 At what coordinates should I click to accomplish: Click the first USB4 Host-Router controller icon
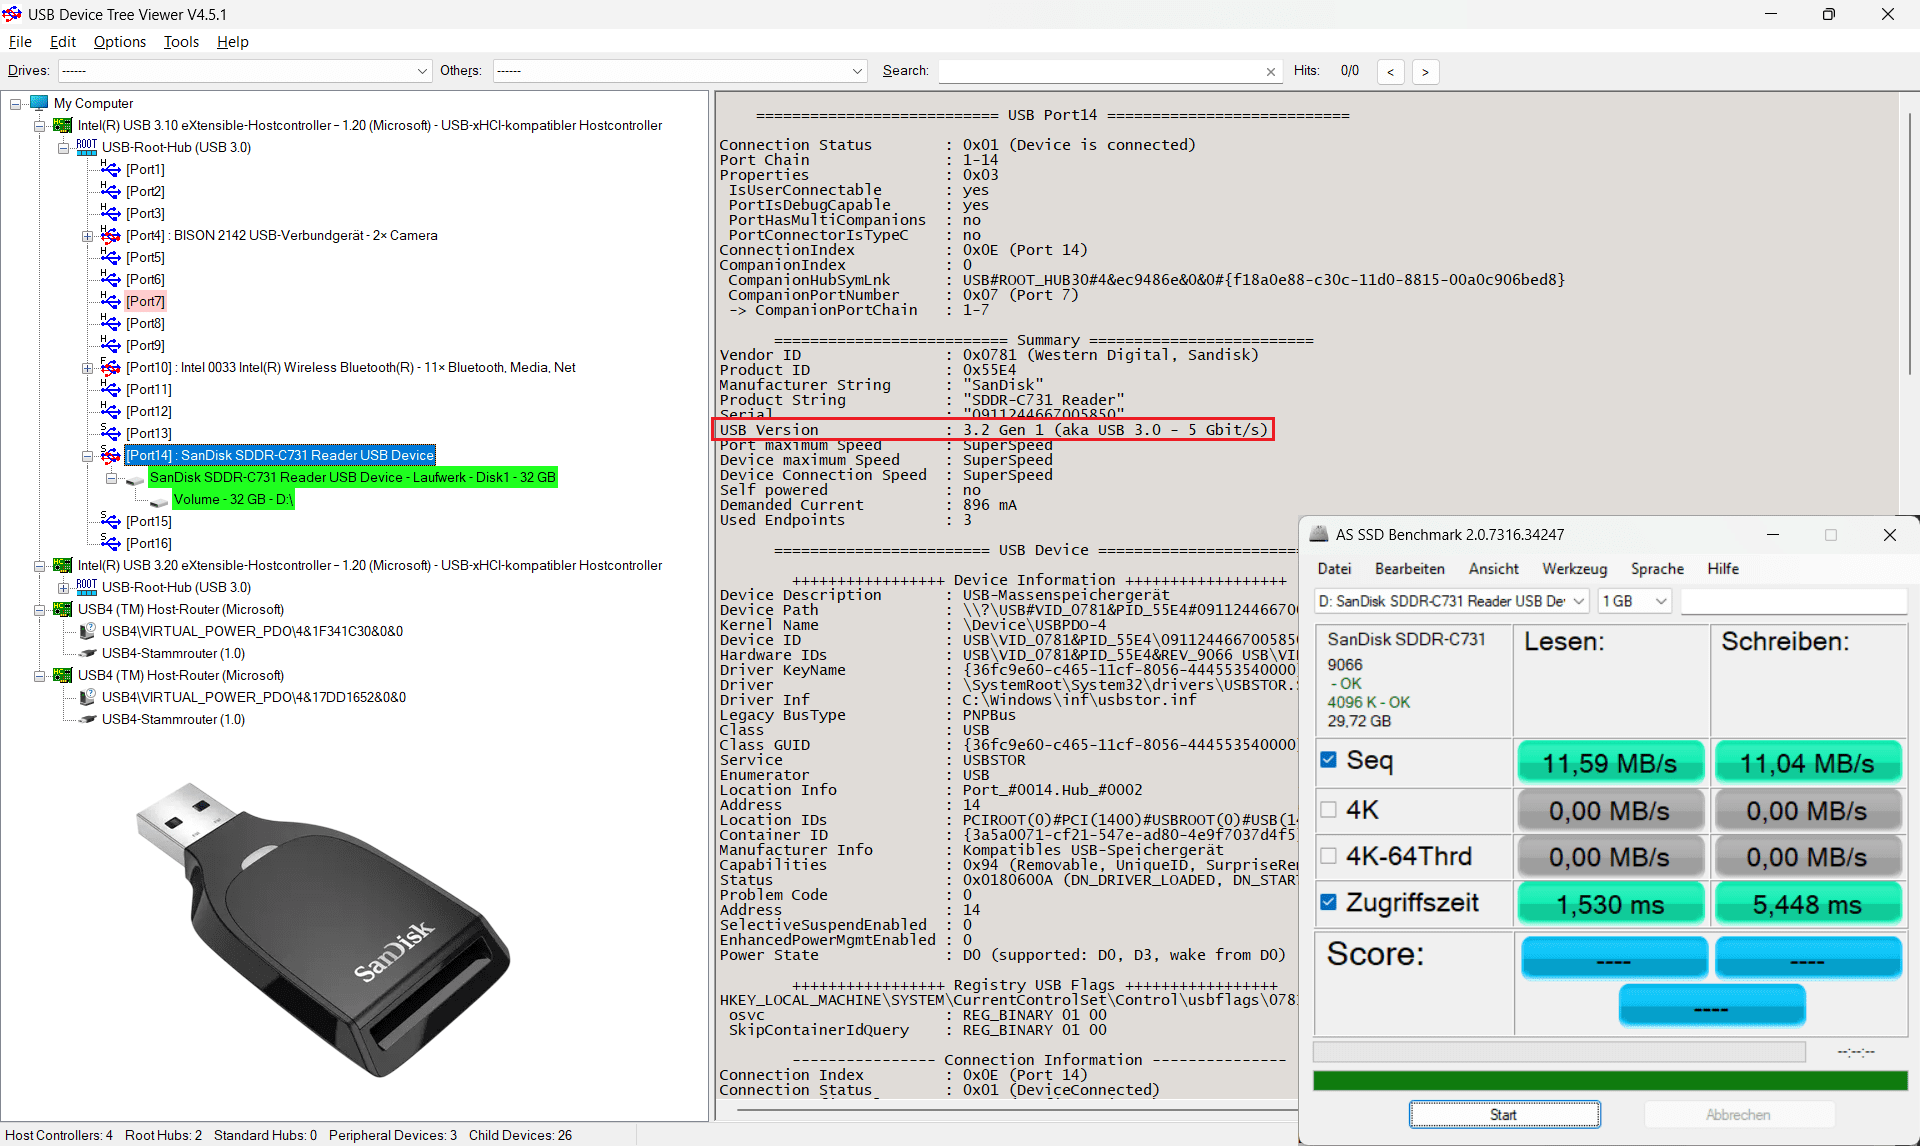[63, 609]
